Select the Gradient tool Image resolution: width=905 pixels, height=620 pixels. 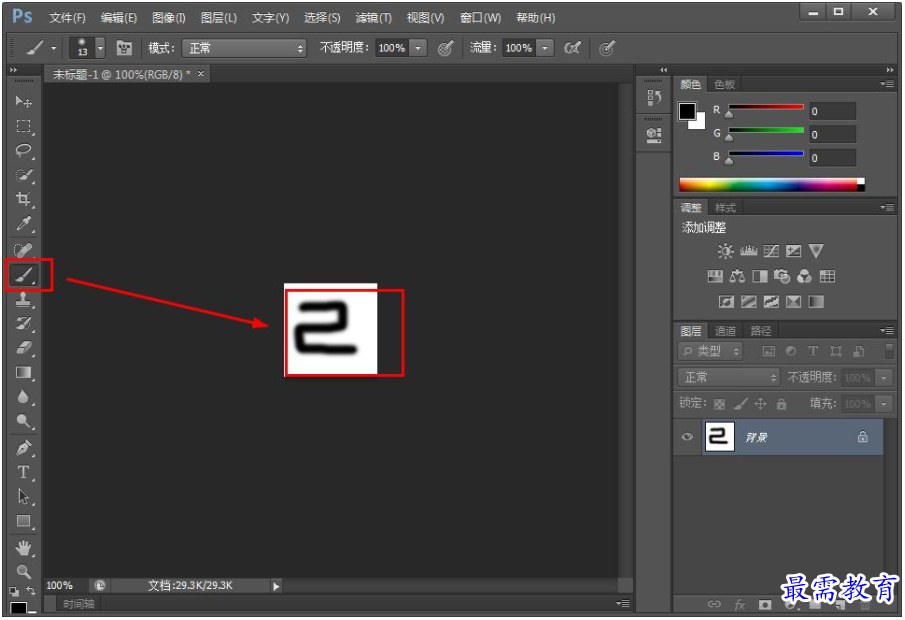click(23, 372)
